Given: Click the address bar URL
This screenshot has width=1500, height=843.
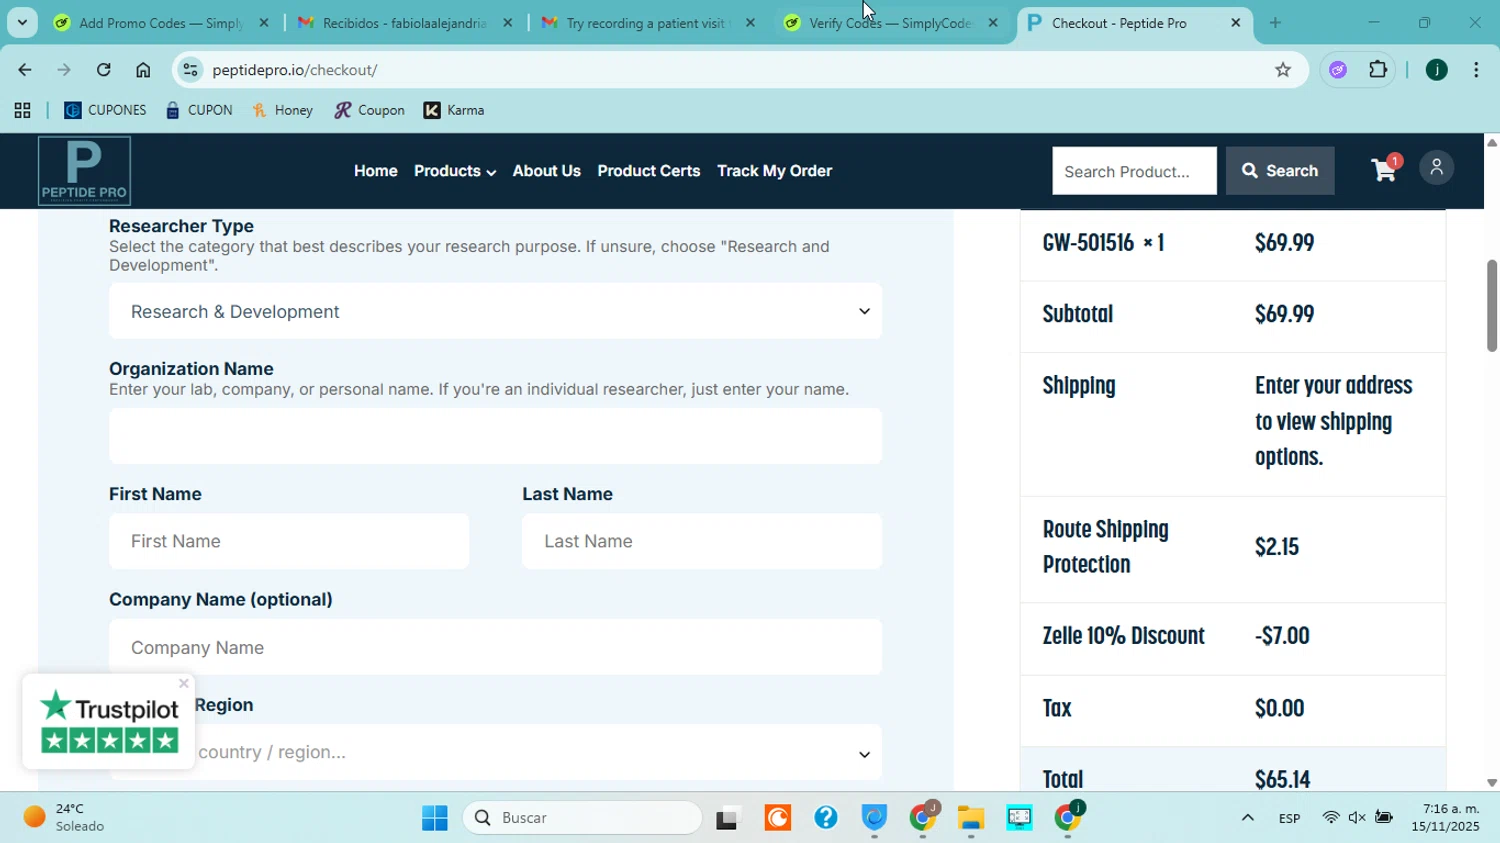Looking at the screenshot, I should (x=295, y=70).
